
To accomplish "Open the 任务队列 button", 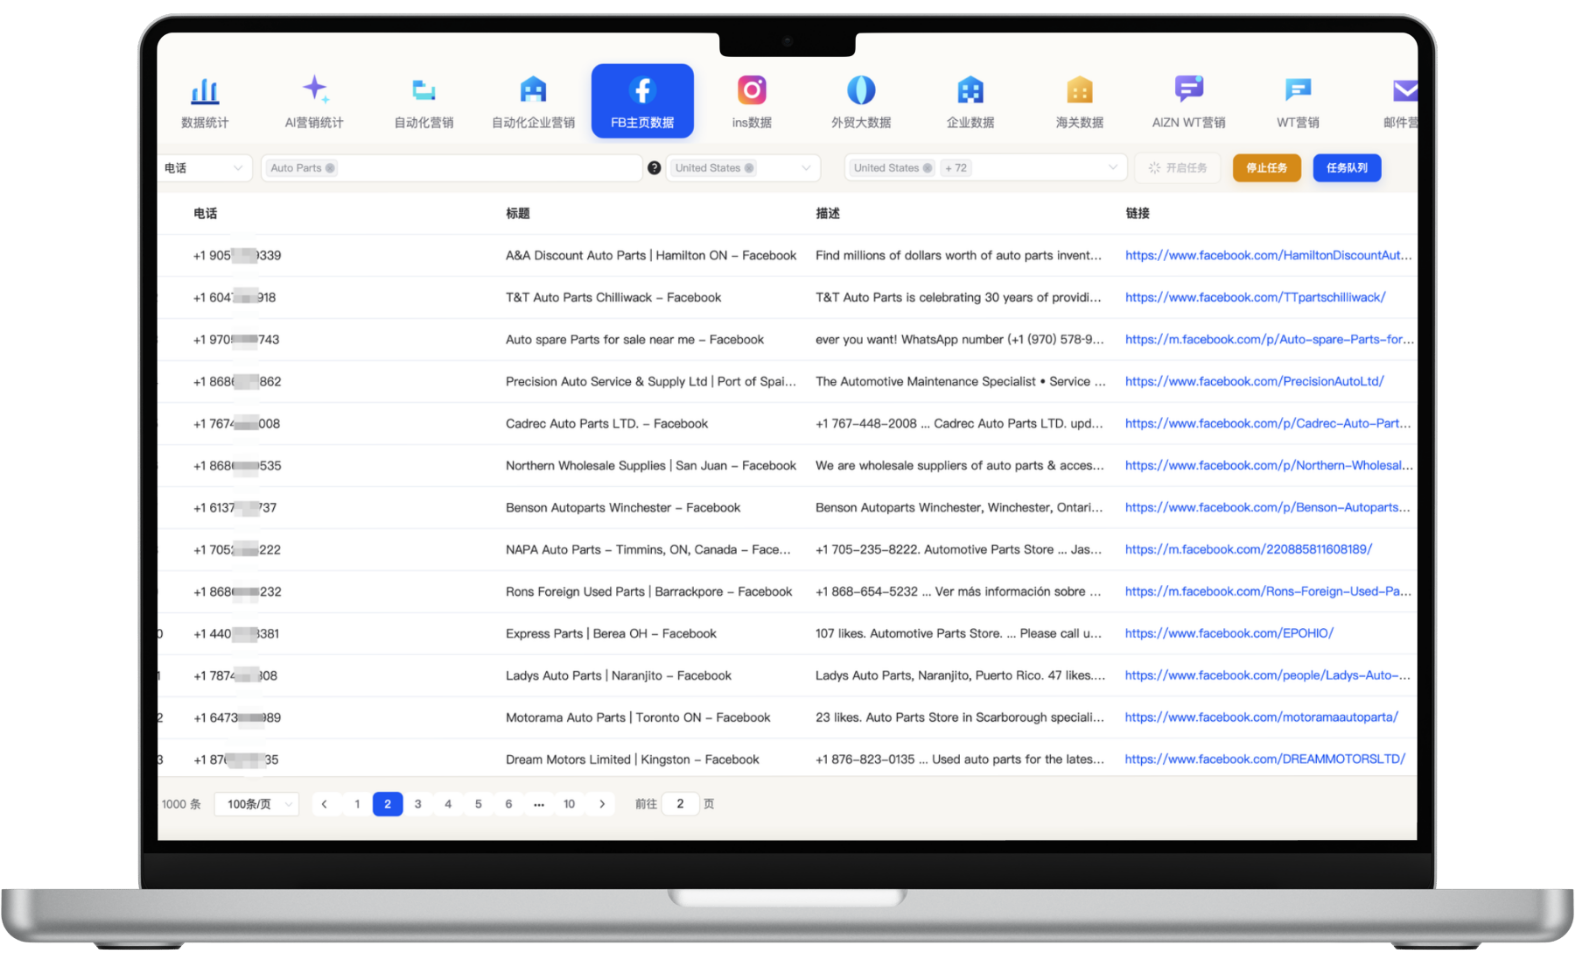I will click(x=1347, y=168).
